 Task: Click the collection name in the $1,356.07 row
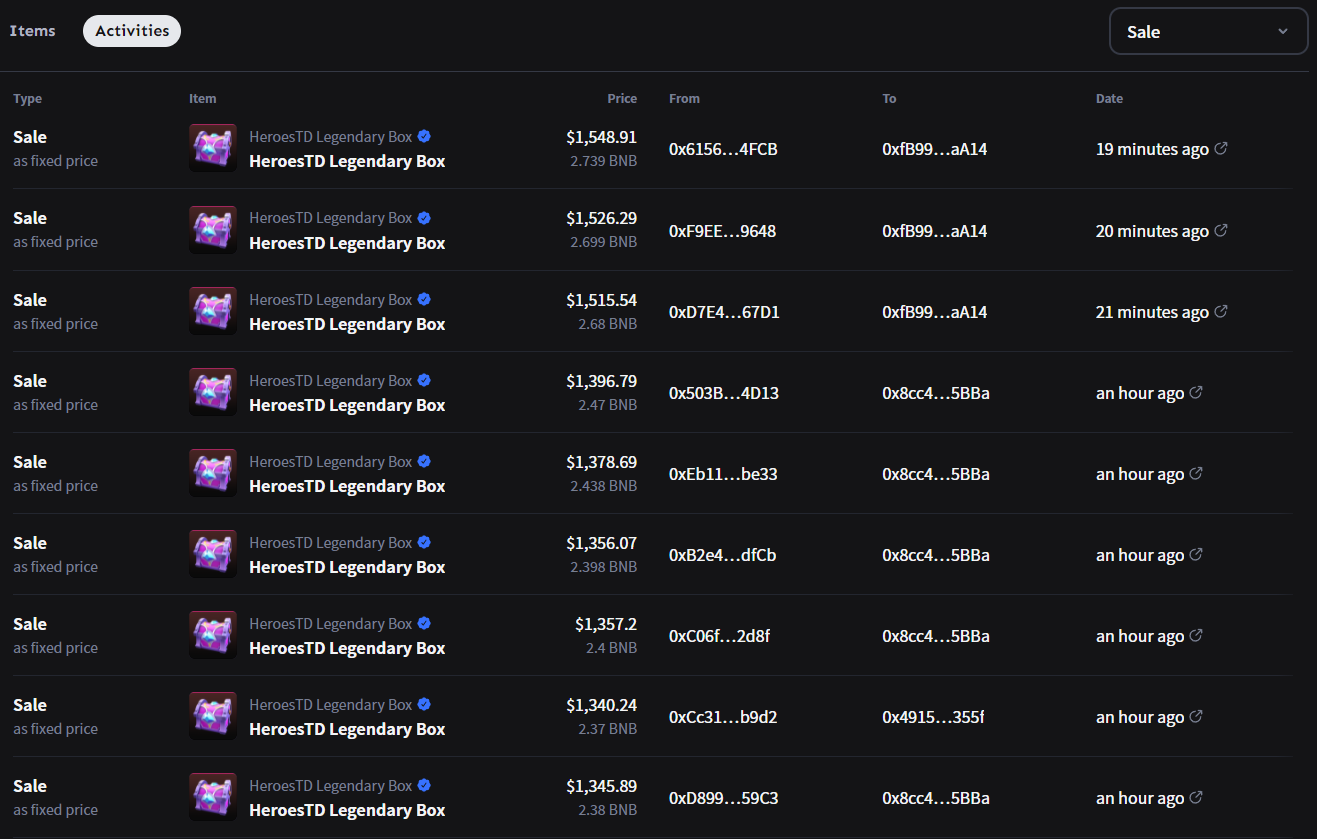(x=331, y=543)
